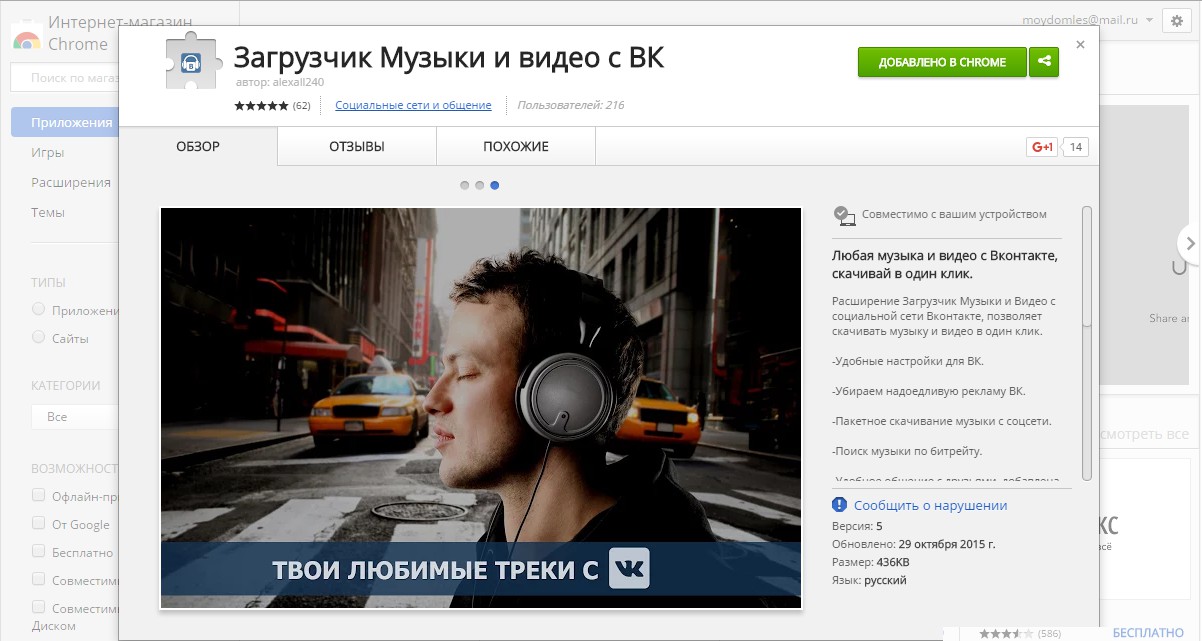Click the +1 count 14
1202x641 pixels.
pyautogui.click(x=1076, y=147)
